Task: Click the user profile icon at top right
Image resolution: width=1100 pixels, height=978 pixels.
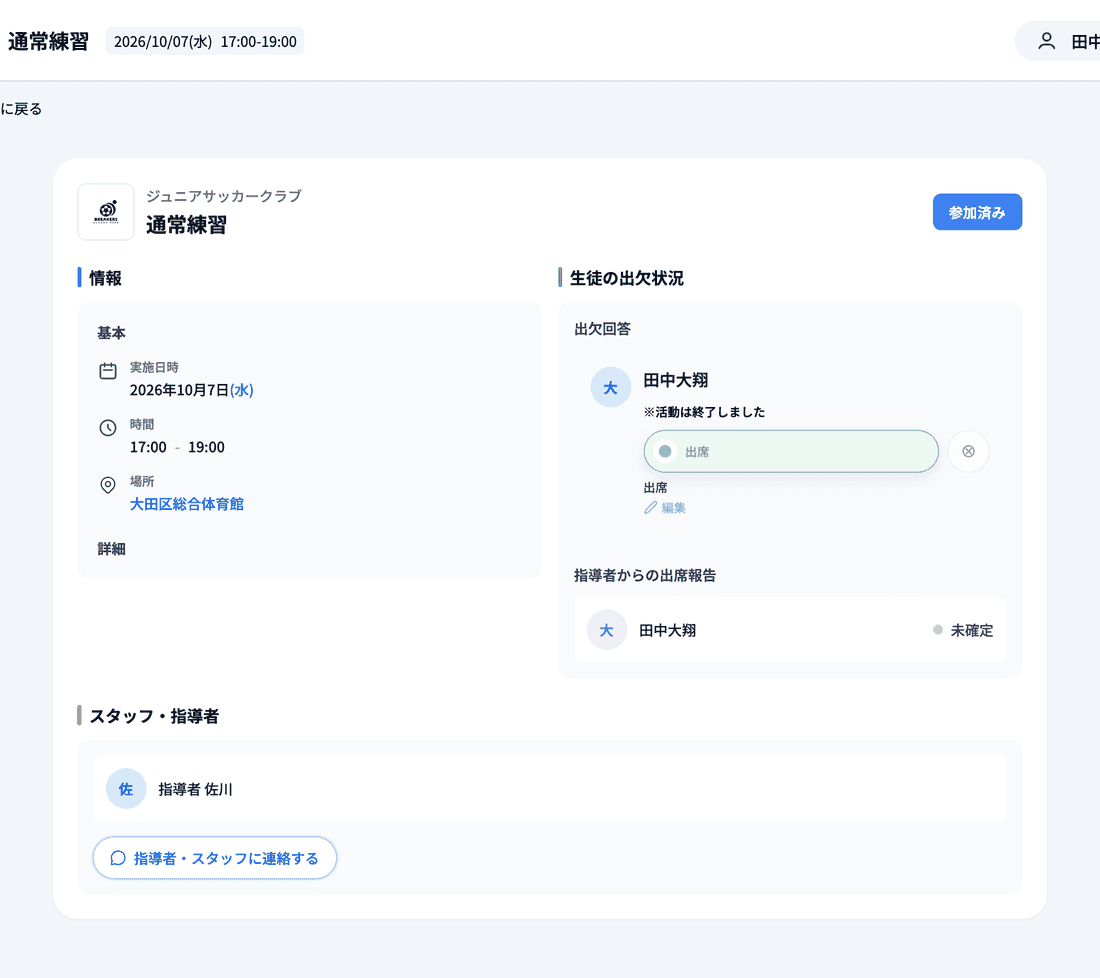Action: point(1046,41)
